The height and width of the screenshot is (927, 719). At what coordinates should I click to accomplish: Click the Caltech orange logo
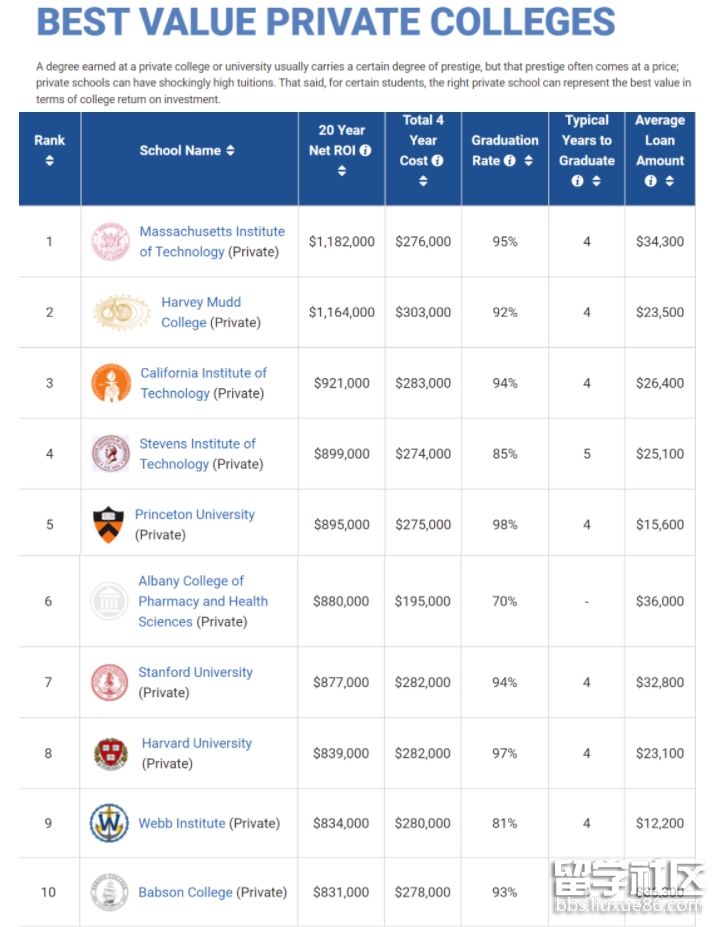tap(110, 383)
